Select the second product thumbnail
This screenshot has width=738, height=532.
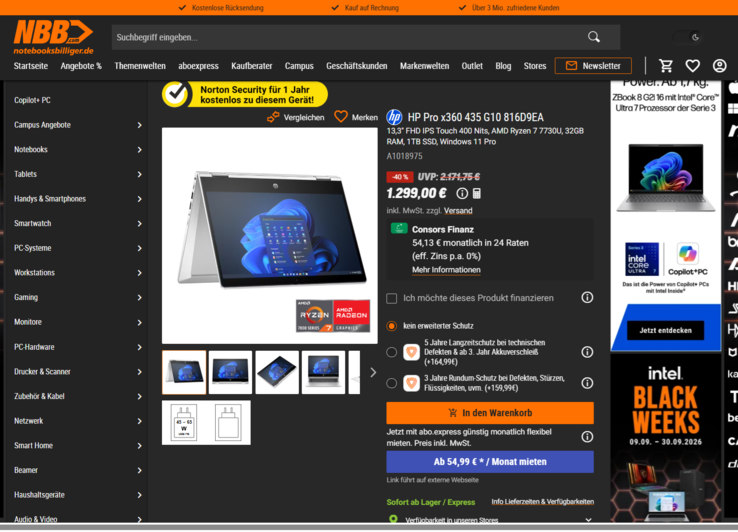(230, 372)
